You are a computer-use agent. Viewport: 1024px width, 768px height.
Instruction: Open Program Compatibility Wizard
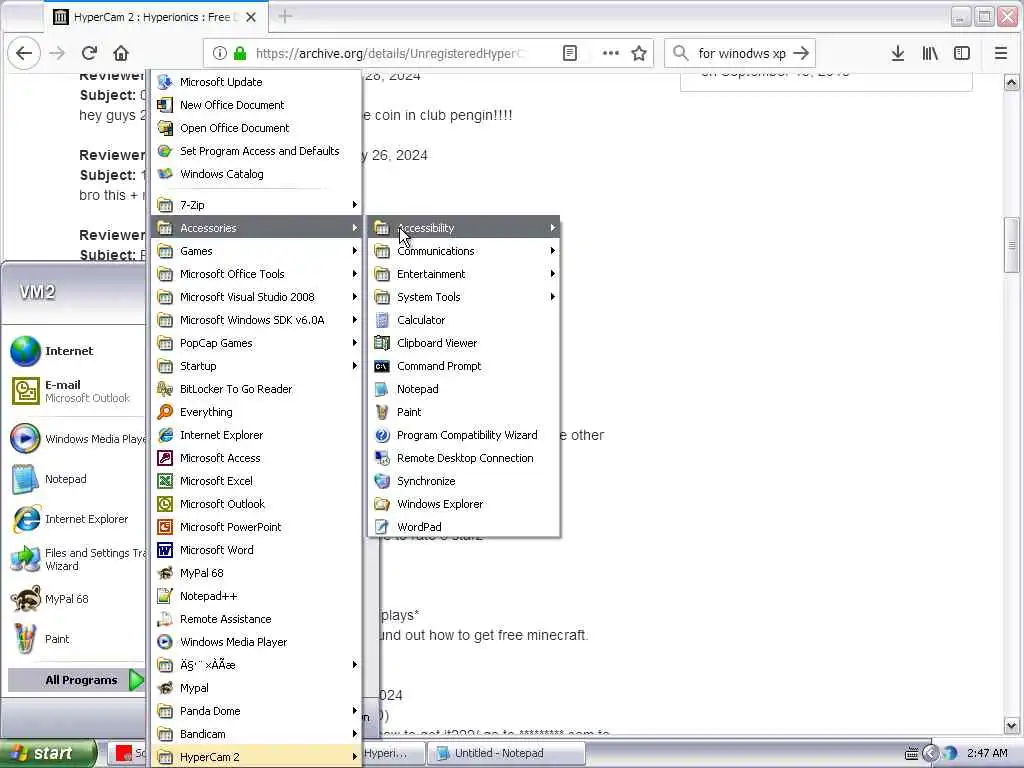coord(464,435)
